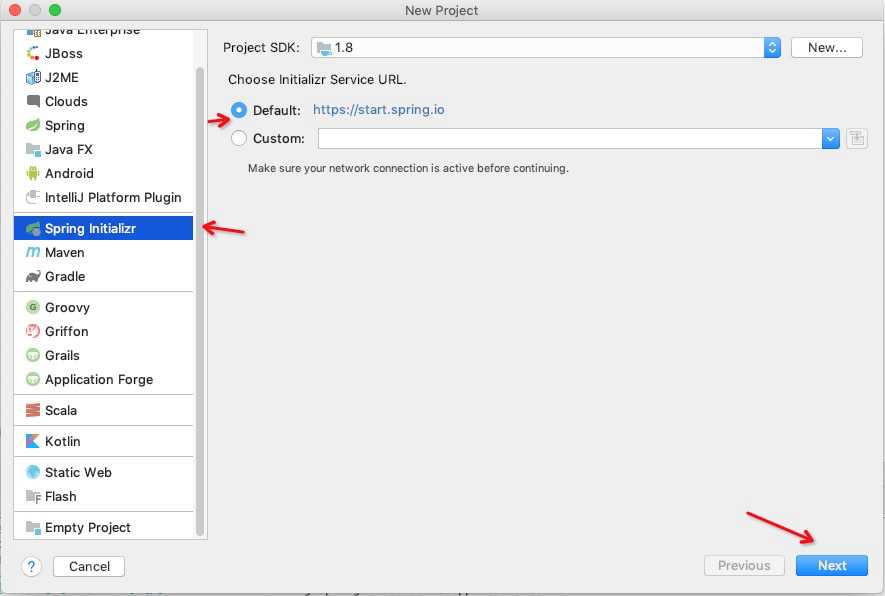This screenshot has height=596, width=885.
Task: Select Static Web label in list
Action: point(78,472)
